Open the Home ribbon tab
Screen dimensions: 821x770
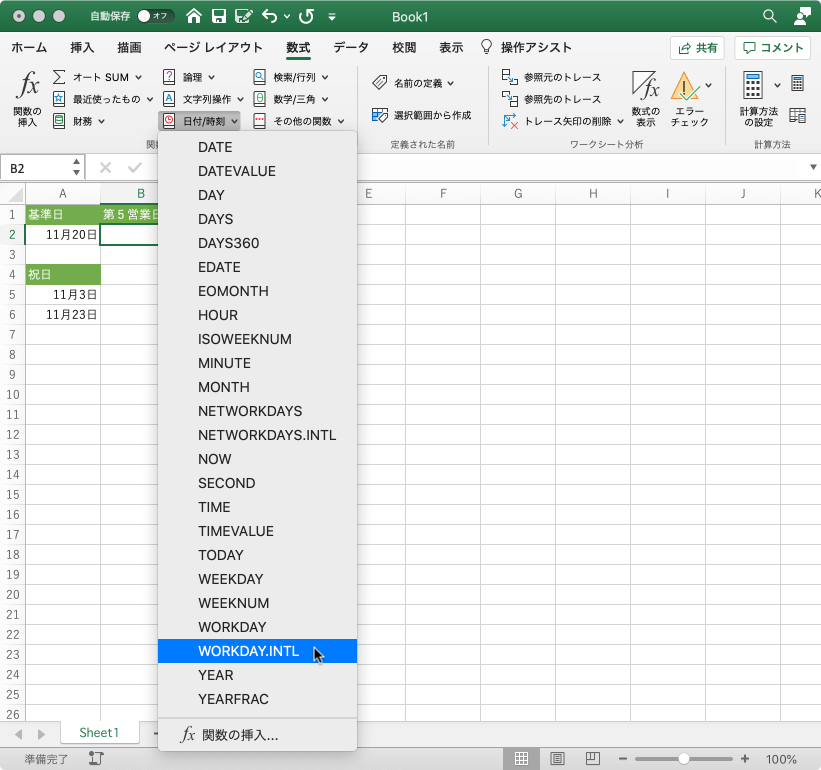tap(29, 48)
